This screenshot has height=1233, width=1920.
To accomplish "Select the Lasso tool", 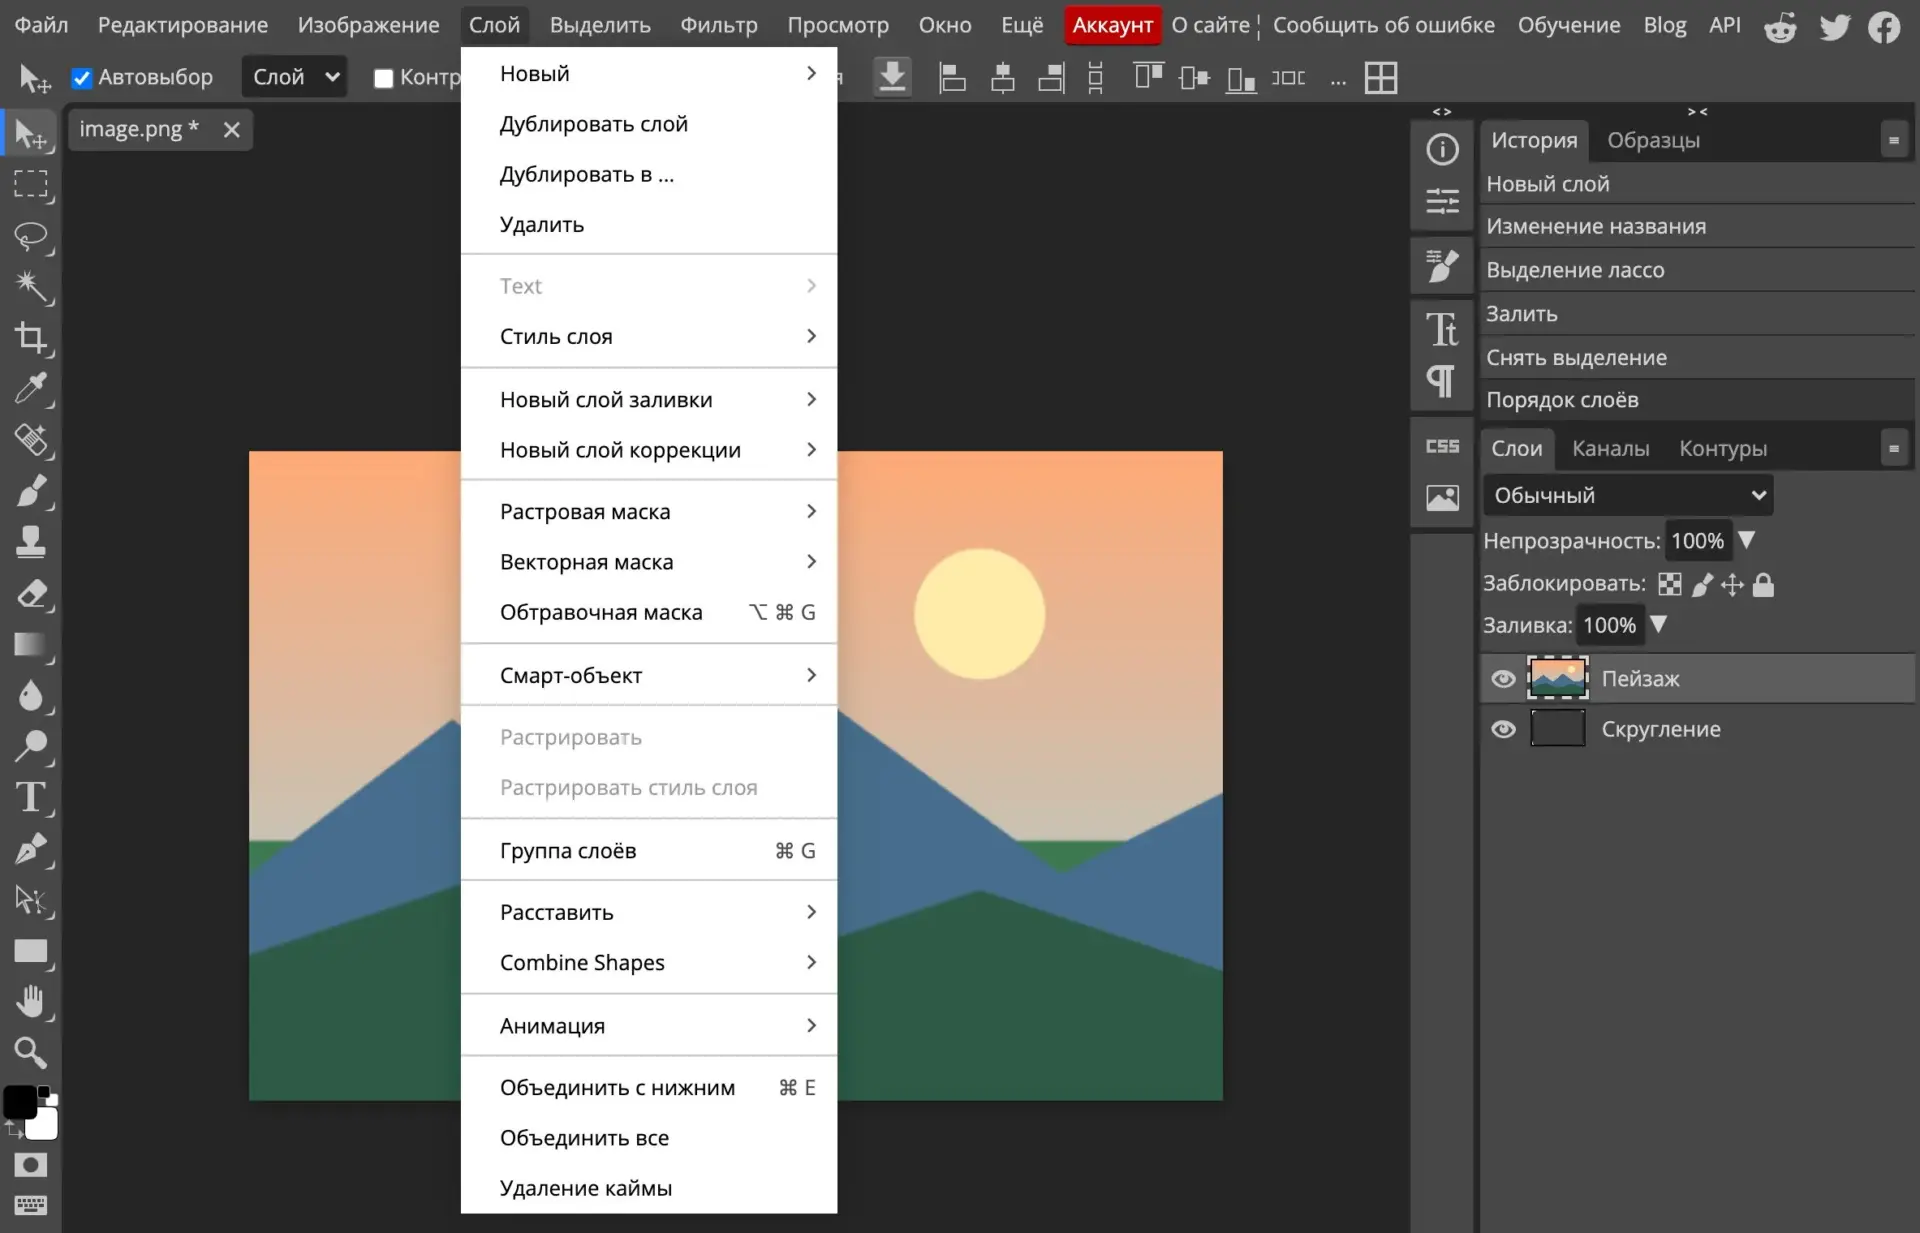I will coord(31,236).
